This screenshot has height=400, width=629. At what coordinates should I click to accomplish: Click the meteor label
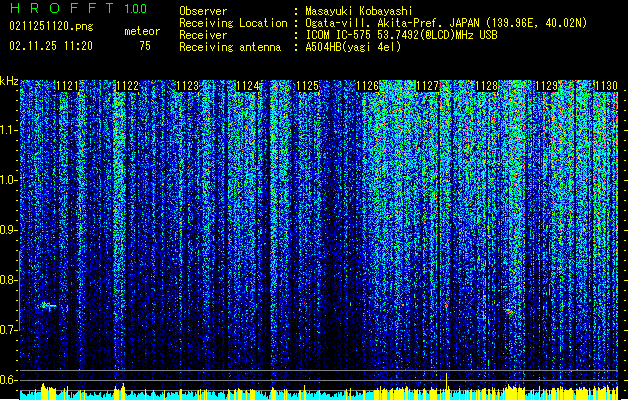click(x=142, y=31)
